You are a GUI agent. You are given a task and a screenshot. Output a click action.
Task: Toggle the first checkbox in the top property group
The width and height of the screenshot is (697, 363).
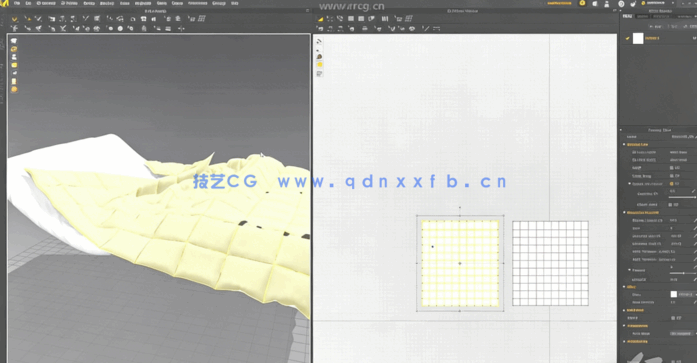click(671, 168)
